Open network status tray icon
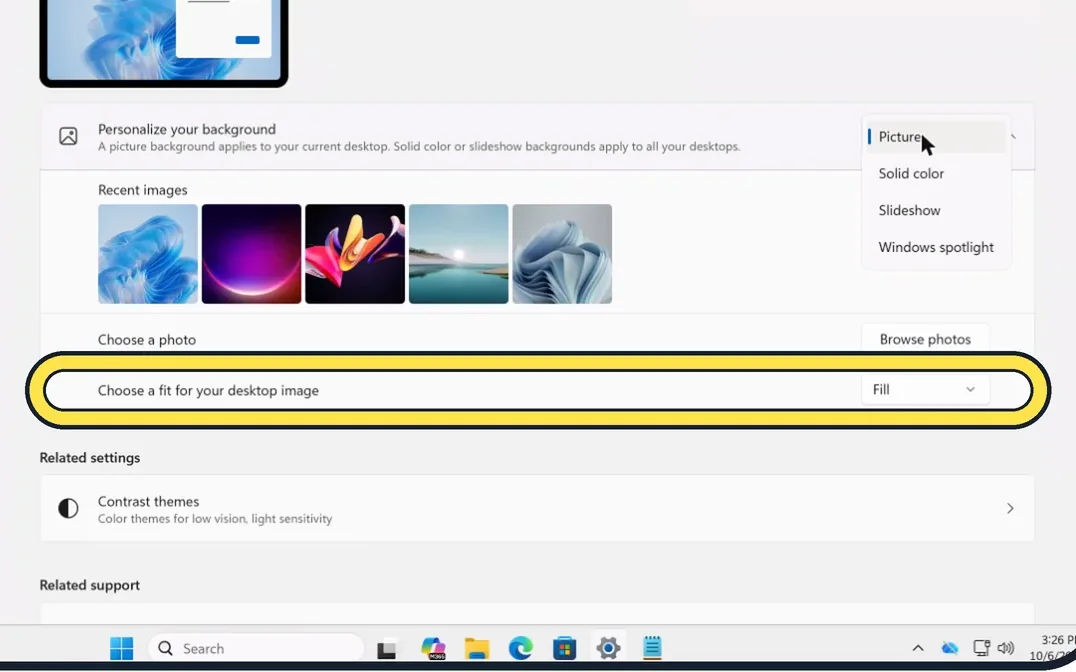The image size is (1076, 672). pos(981,648)
